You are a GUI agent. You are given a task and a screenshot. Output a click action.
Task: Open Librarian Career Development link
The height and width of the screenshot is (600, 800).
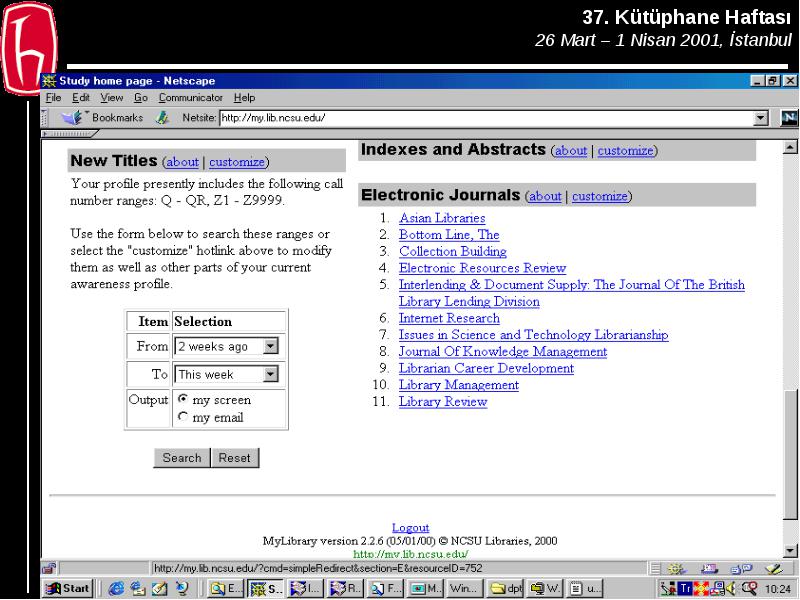(486, 368)
